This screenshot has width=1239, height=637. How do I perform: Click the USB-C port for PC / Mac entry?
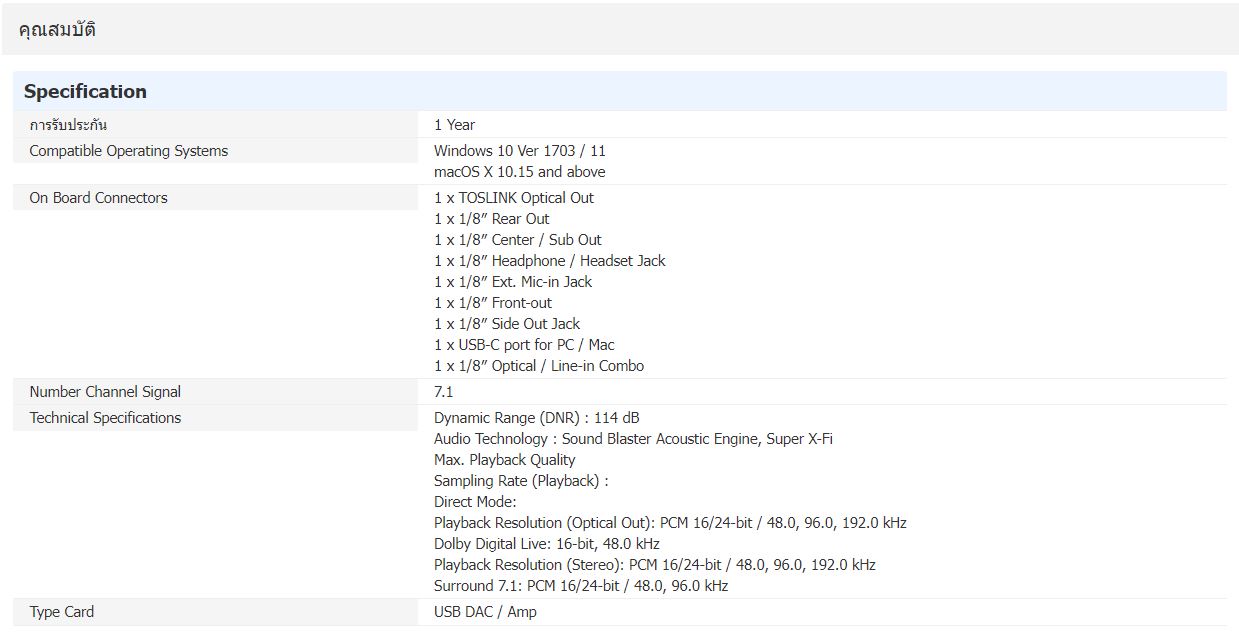tap(524, 345)
